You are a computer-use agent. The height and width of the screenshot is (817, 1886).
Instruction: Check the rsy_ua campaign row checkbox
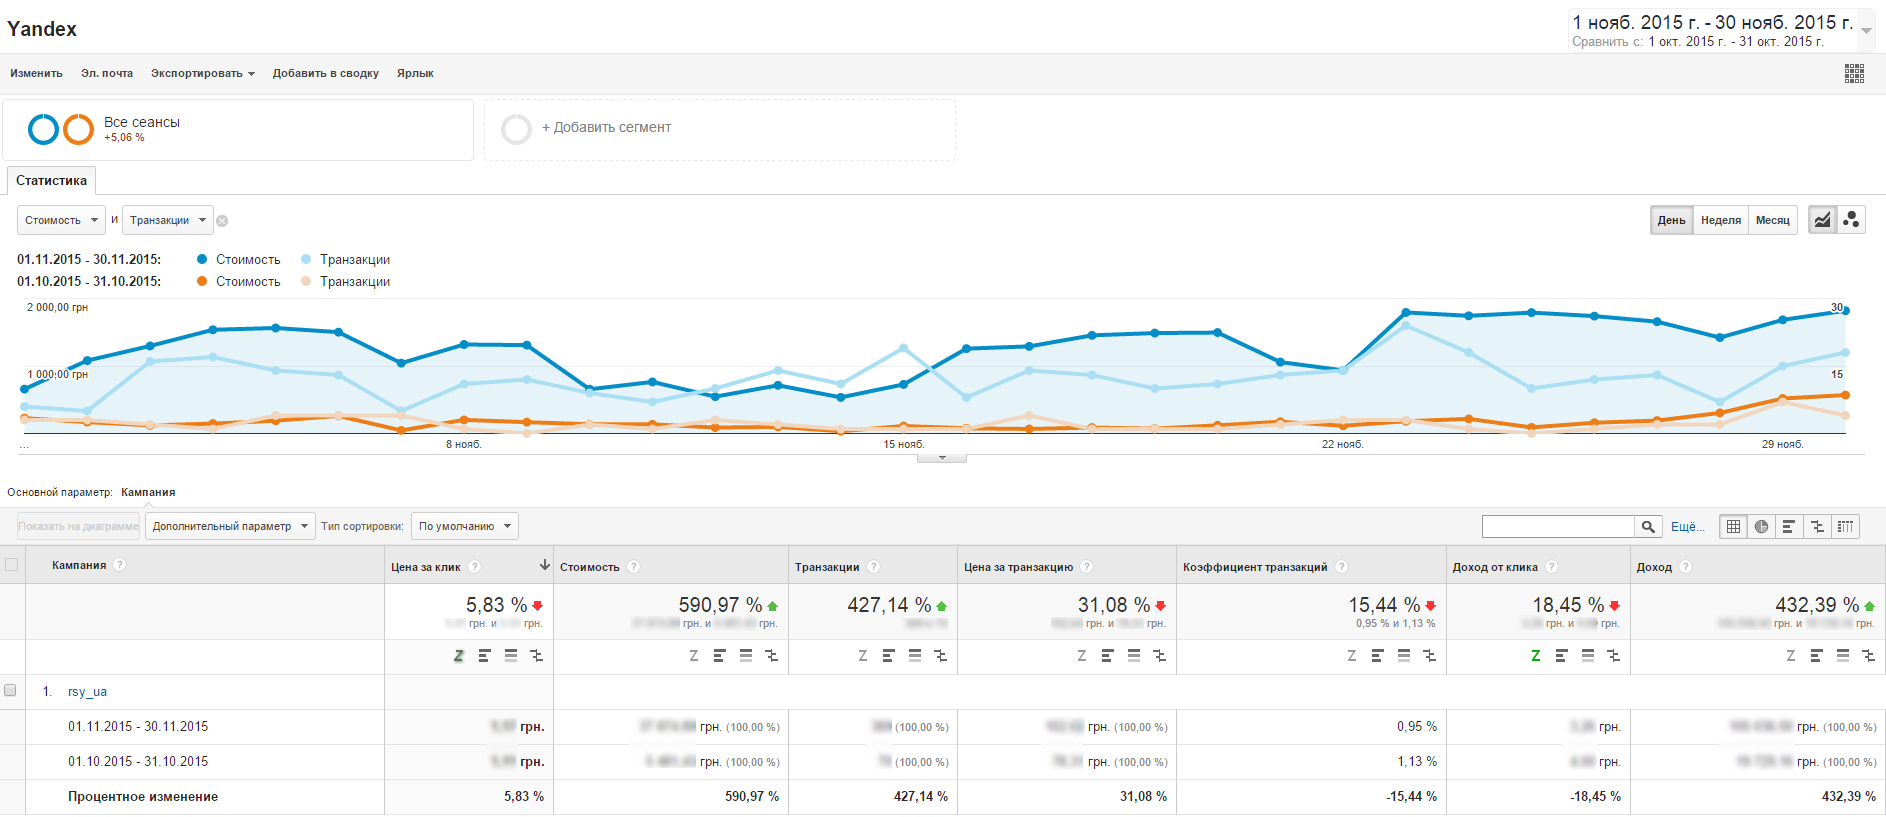(11, 690)
